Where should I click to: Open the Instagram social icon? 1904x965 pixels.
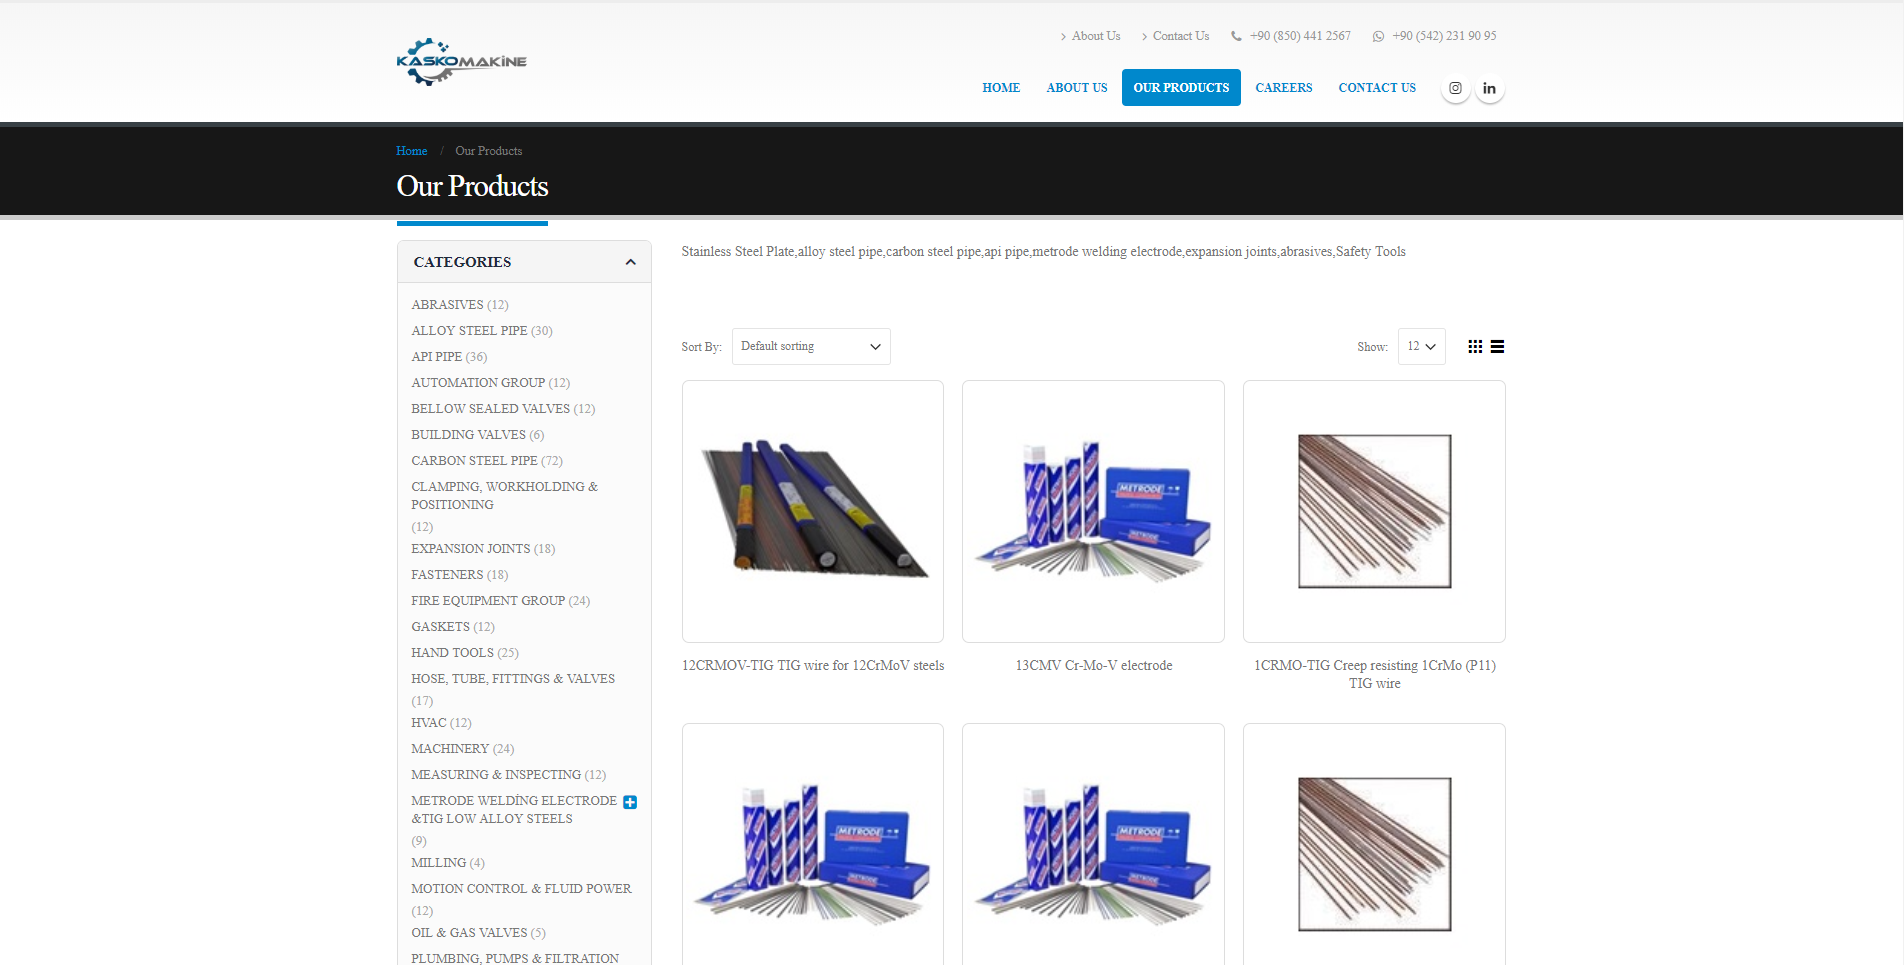point(1455,88)
